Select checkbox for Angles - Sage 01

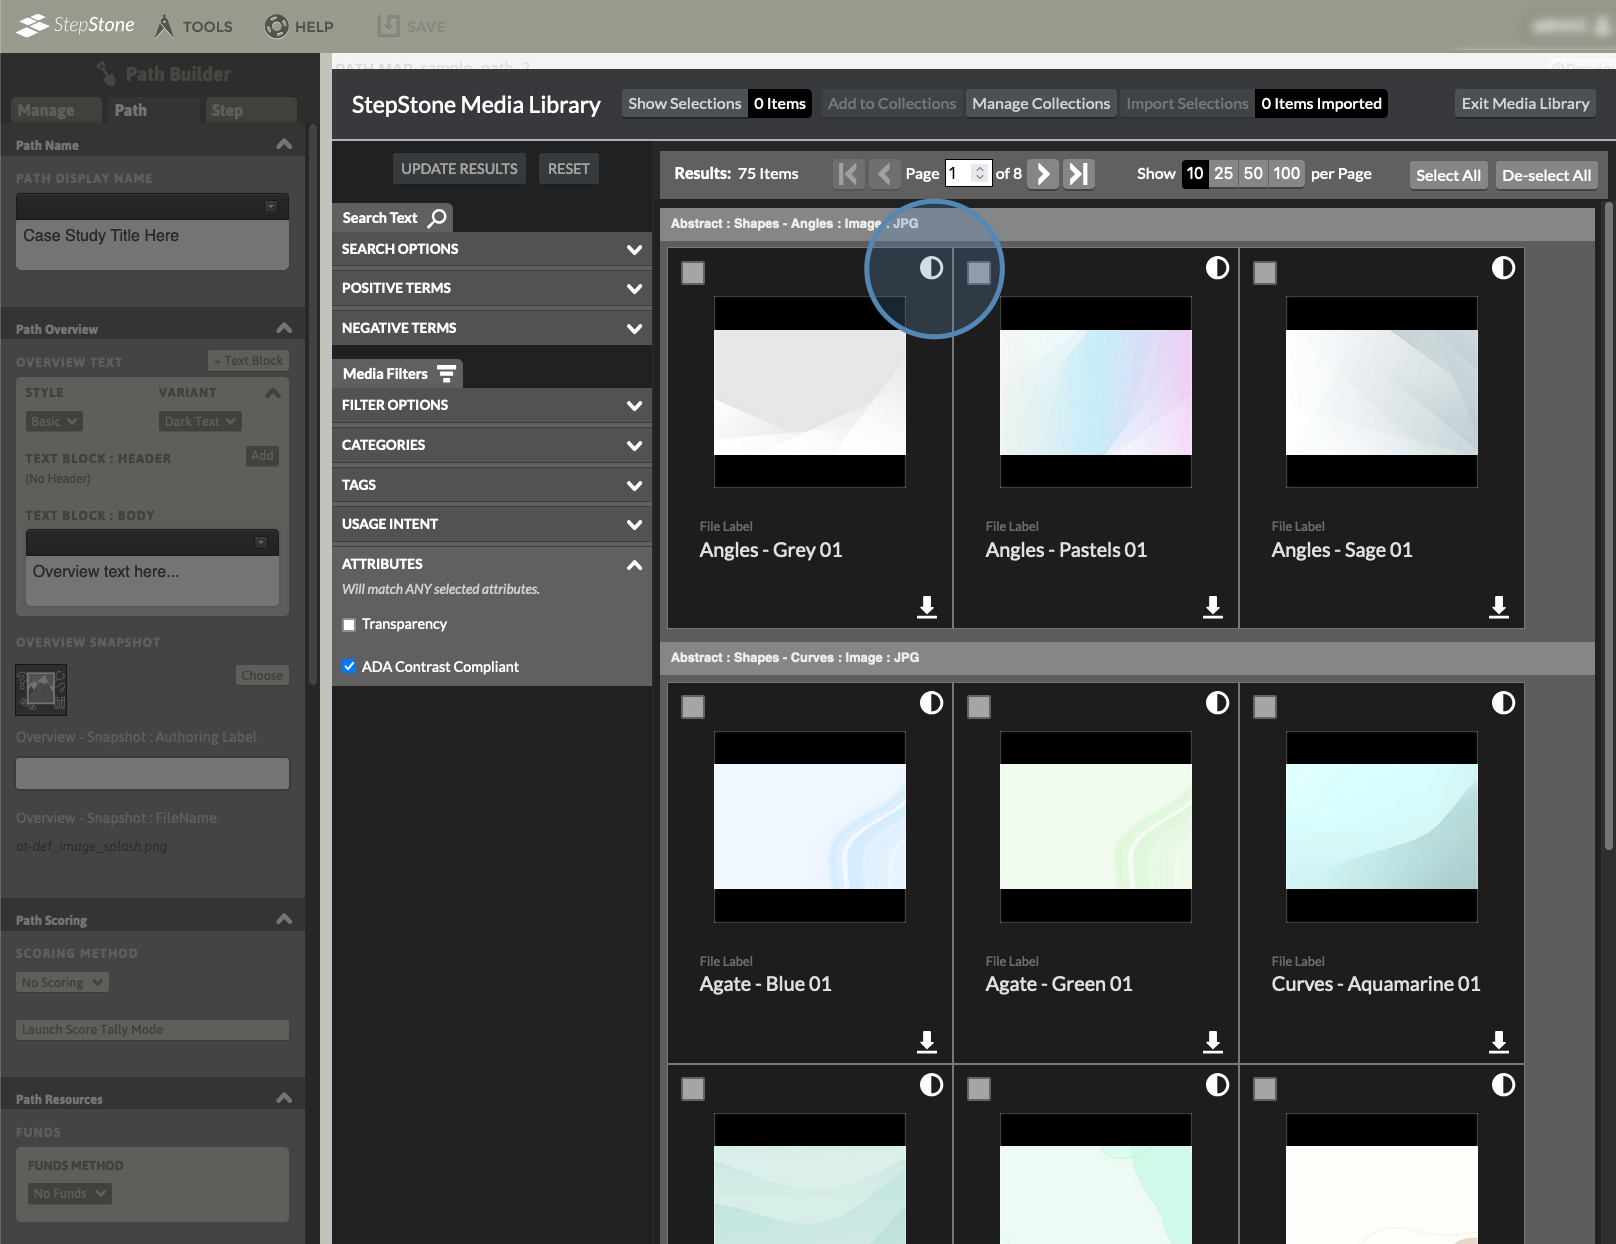(x=1265, y=273)
